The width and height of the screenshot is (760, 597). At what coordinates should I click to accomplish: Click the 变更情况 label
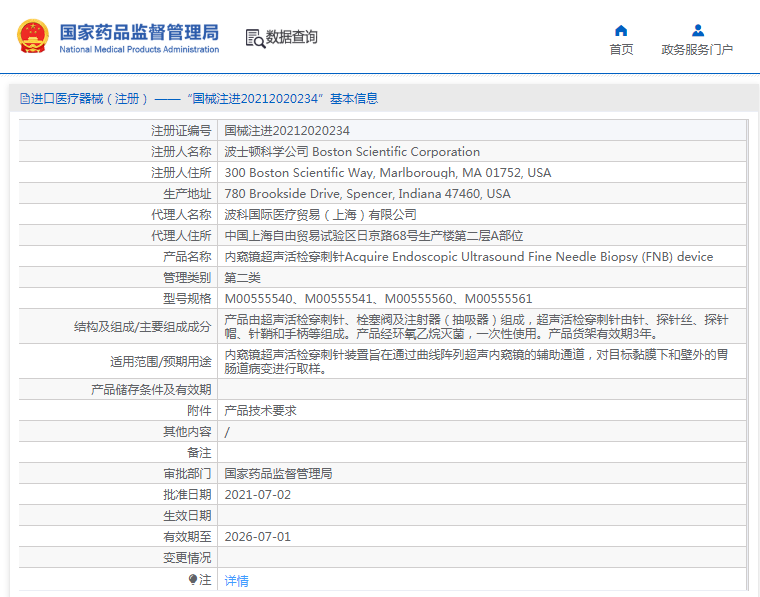[x=187, y=558]
